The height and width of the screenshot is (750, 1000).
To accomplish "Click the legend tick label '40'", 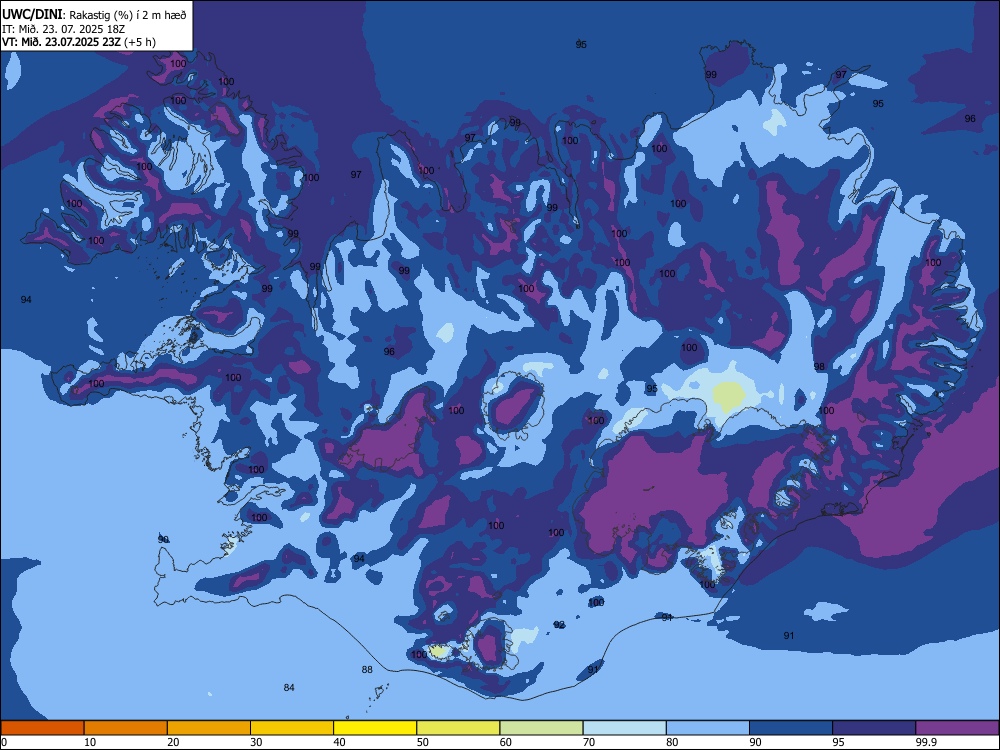I will click(x=340, y=742).
